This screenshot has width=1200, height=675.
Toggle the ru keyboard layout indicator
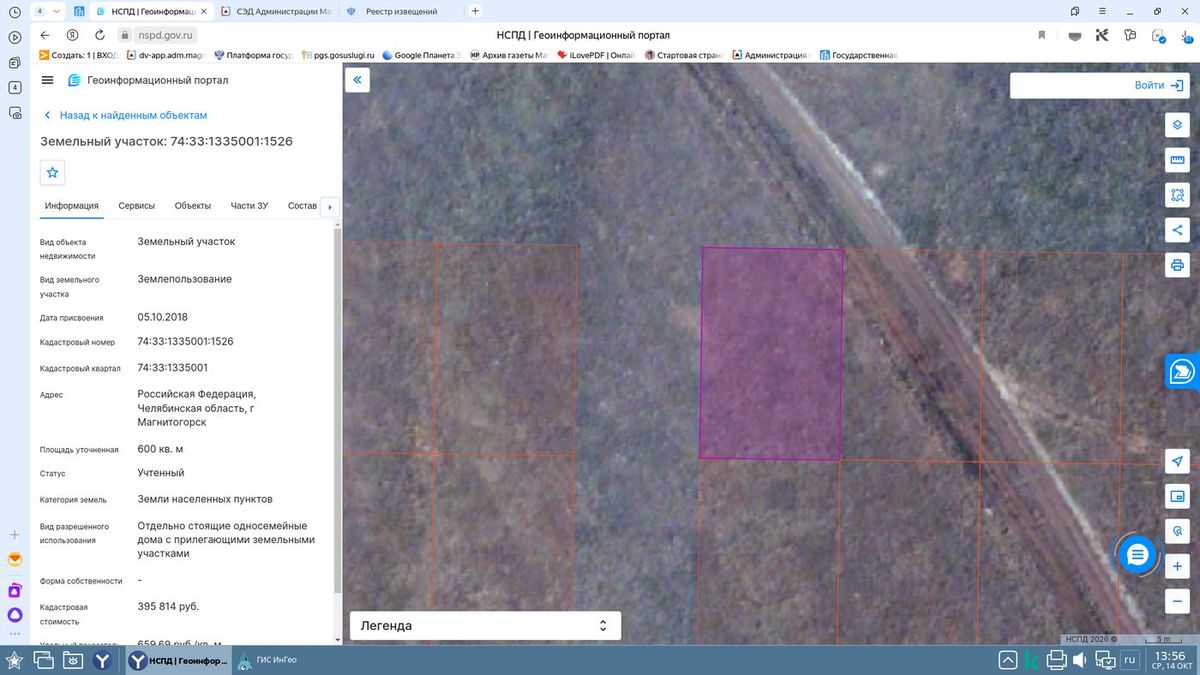(1129, 660)
